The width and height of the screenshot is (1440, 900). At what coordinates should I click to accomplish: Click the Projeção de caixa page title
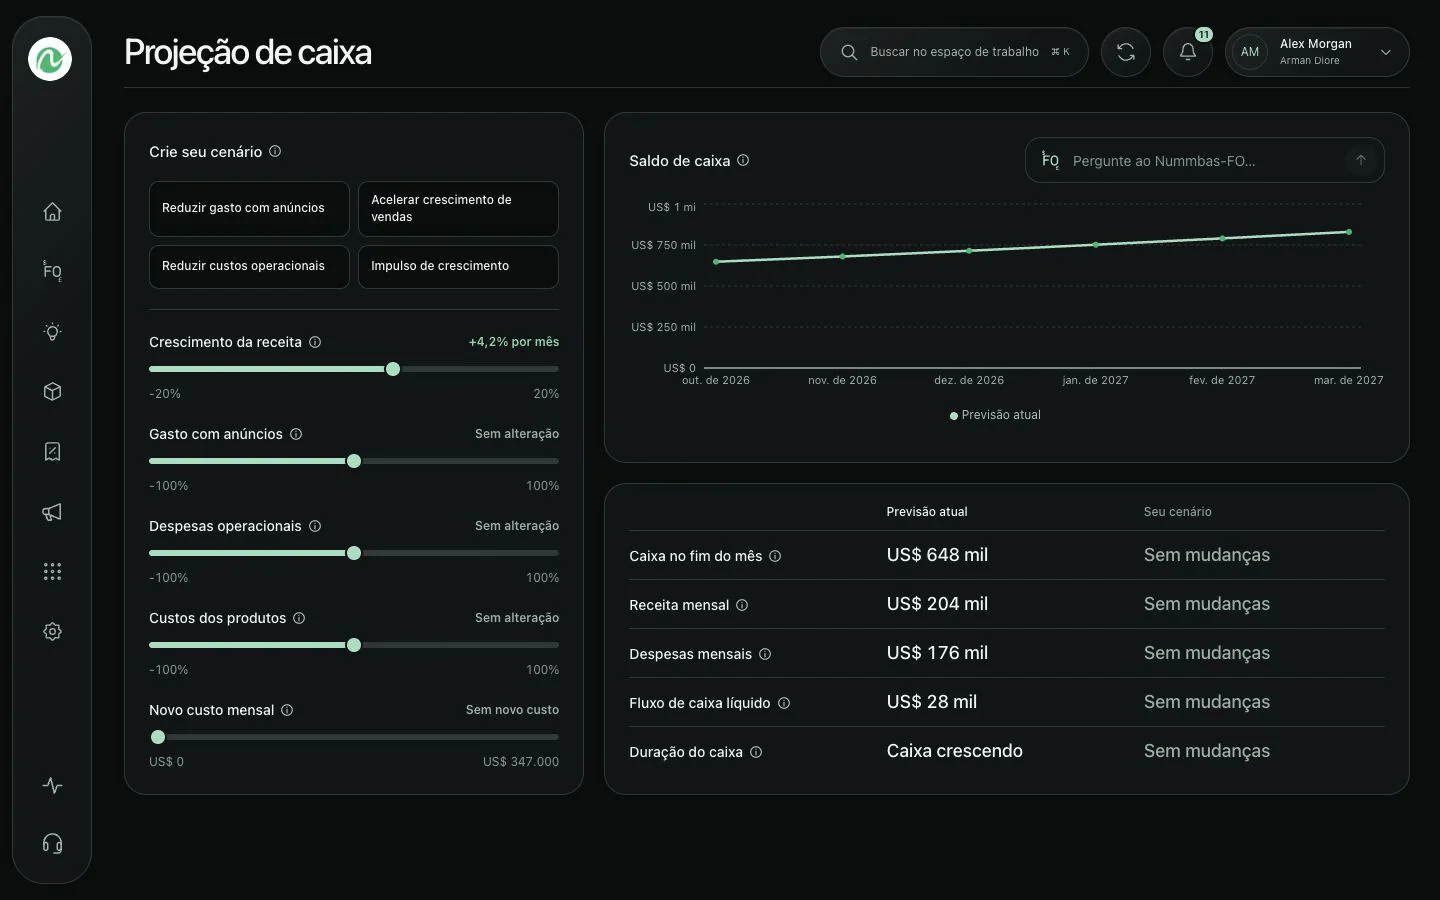tap(248, 52)
